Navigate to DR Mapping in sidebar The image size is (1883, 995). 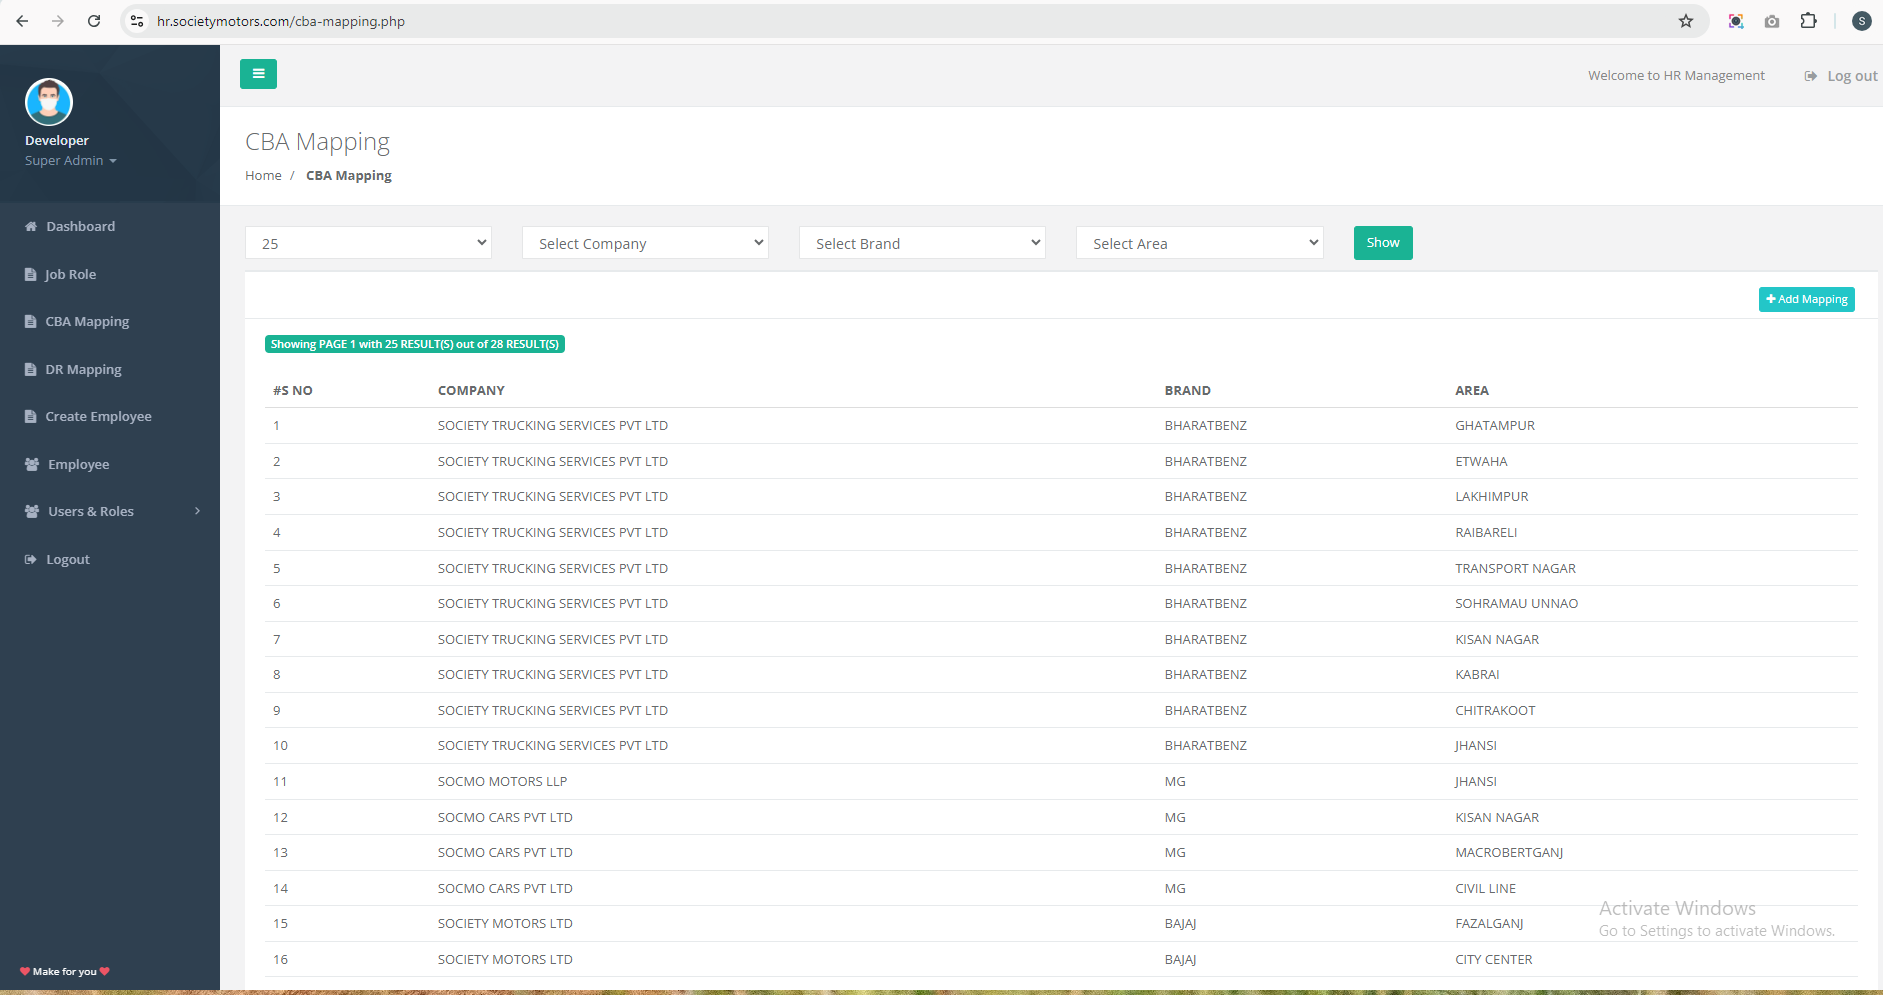tap(83, 370)
